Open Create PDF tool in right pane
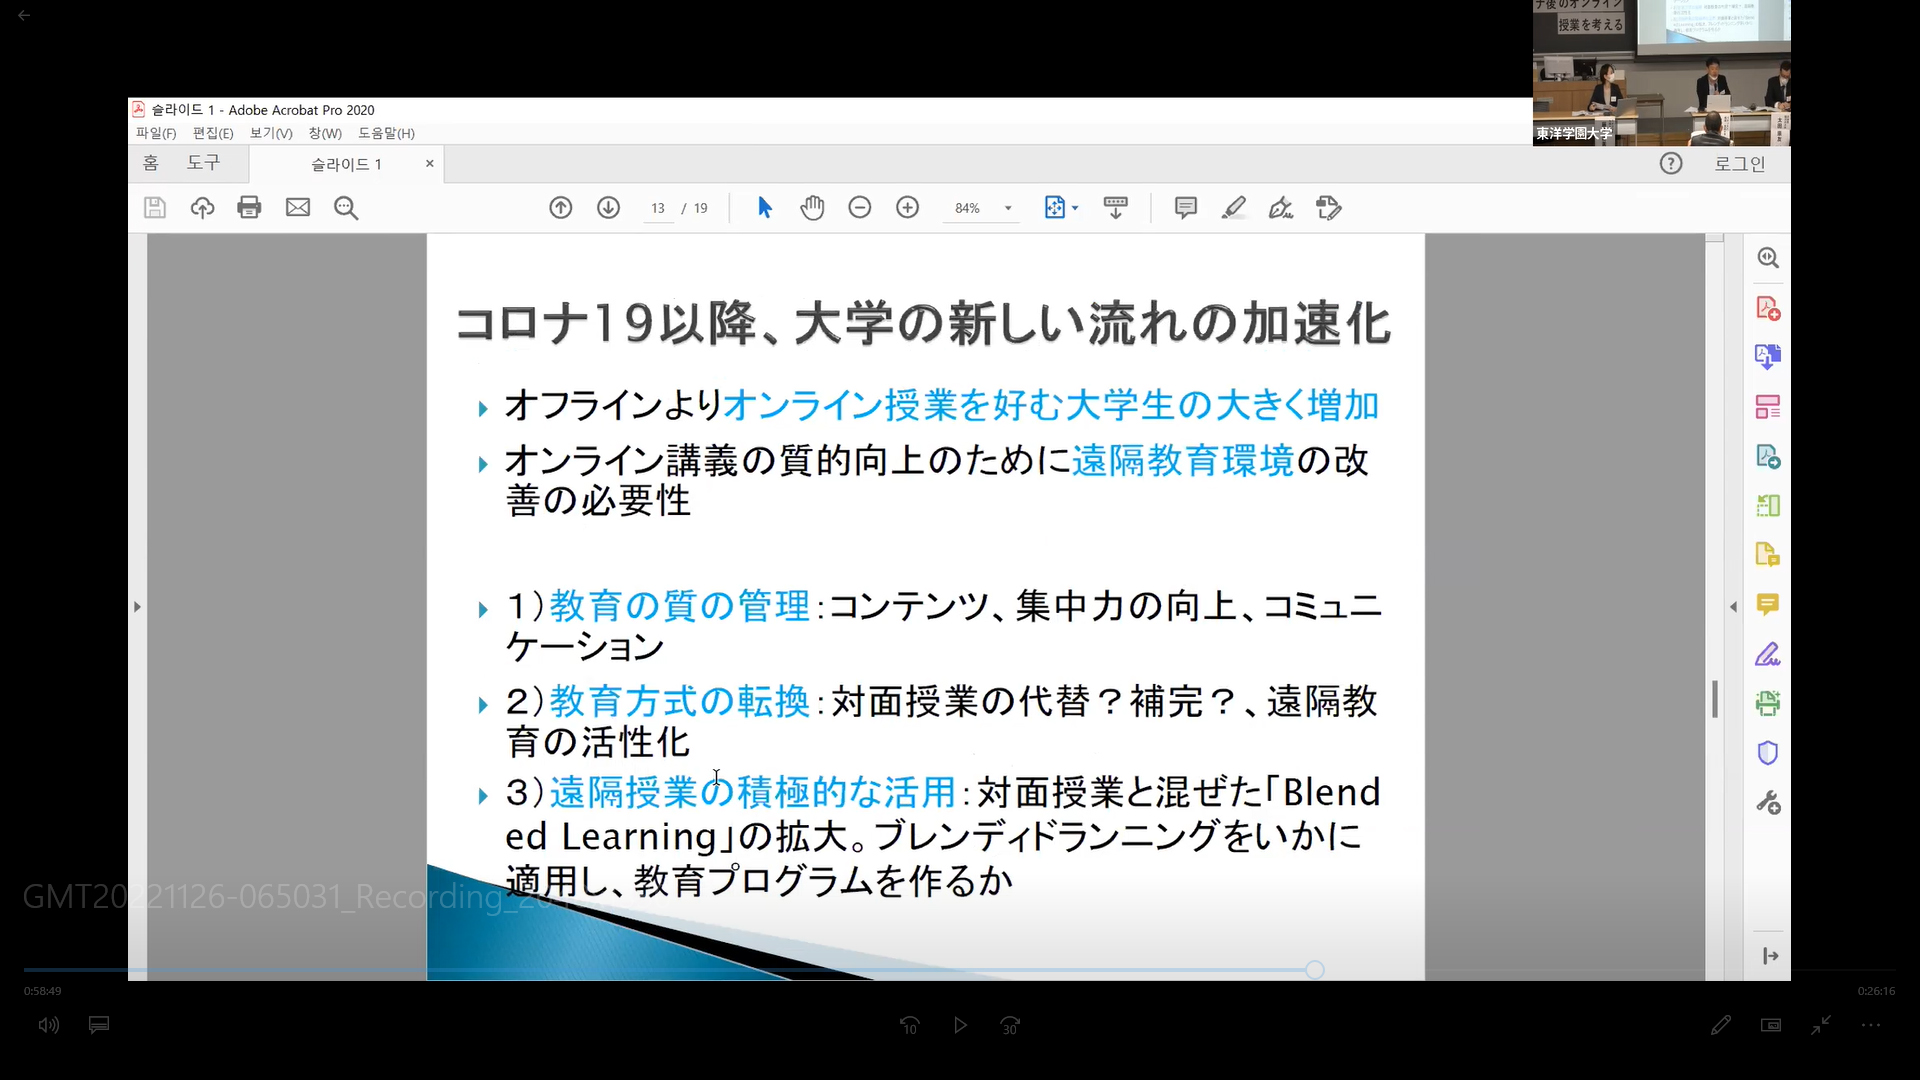Screen dimensions: 1920x1080 1768,308
